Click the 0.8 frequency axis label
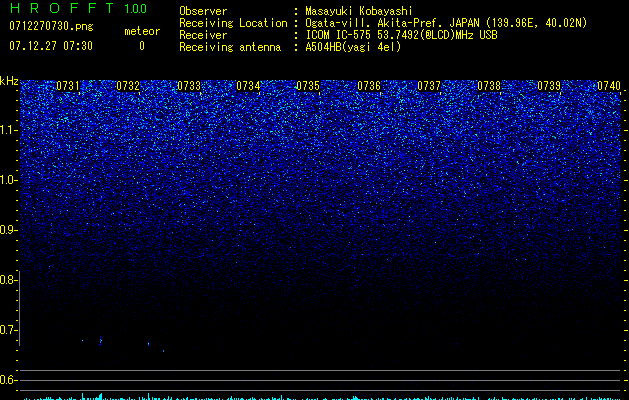 (7, 280)
